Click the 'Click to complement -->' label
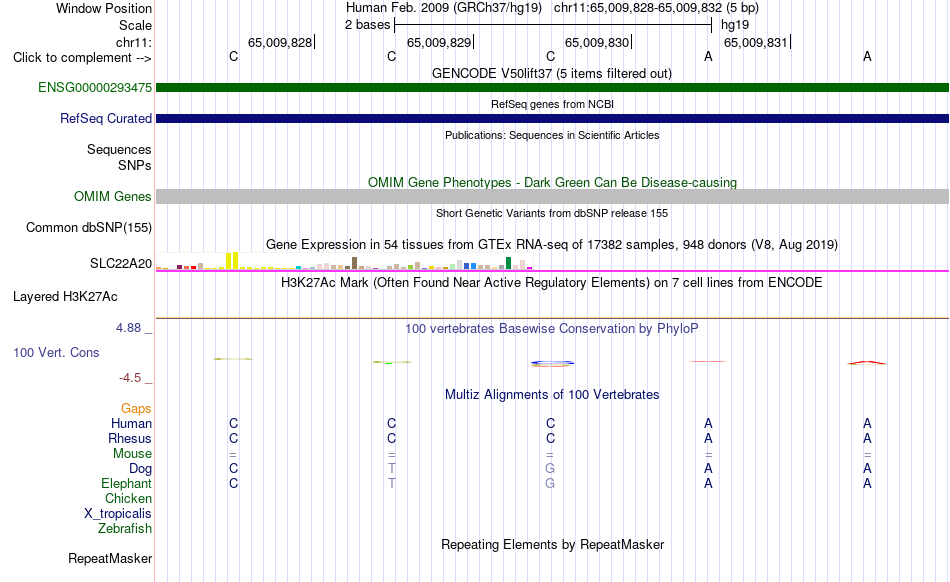This screenshot has height=582, width=950. click(x=82, y=58)
